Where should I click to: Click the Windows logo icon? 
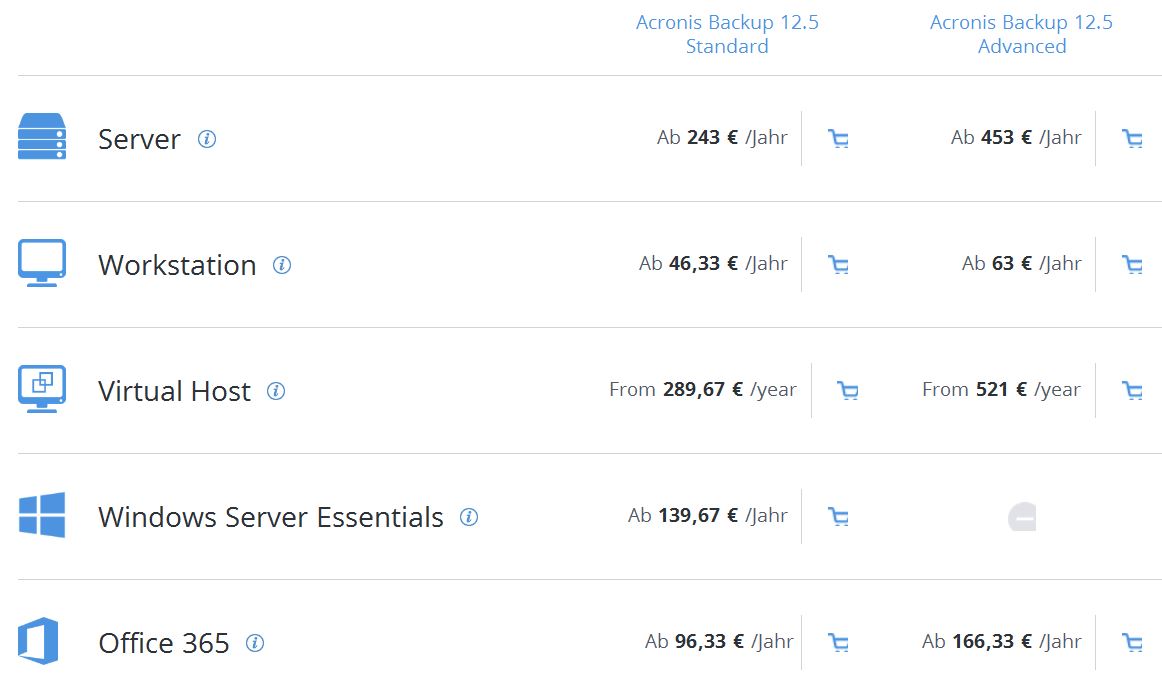pyautogui.click(x=42, y=514)
